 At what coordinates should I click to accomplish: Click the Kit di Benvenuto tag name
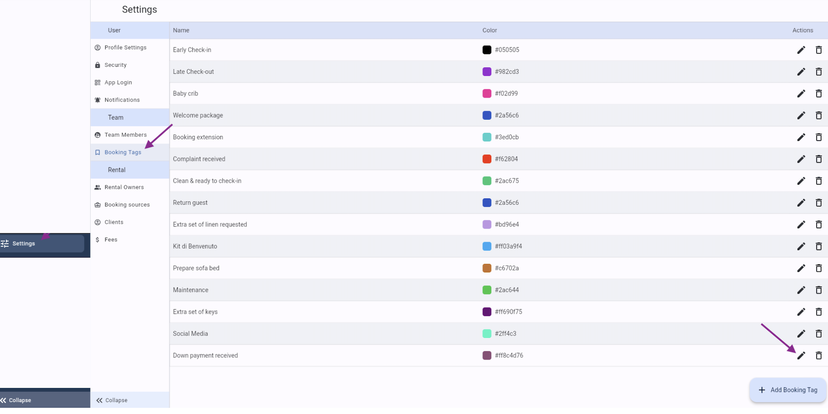[x=195, y=246]
